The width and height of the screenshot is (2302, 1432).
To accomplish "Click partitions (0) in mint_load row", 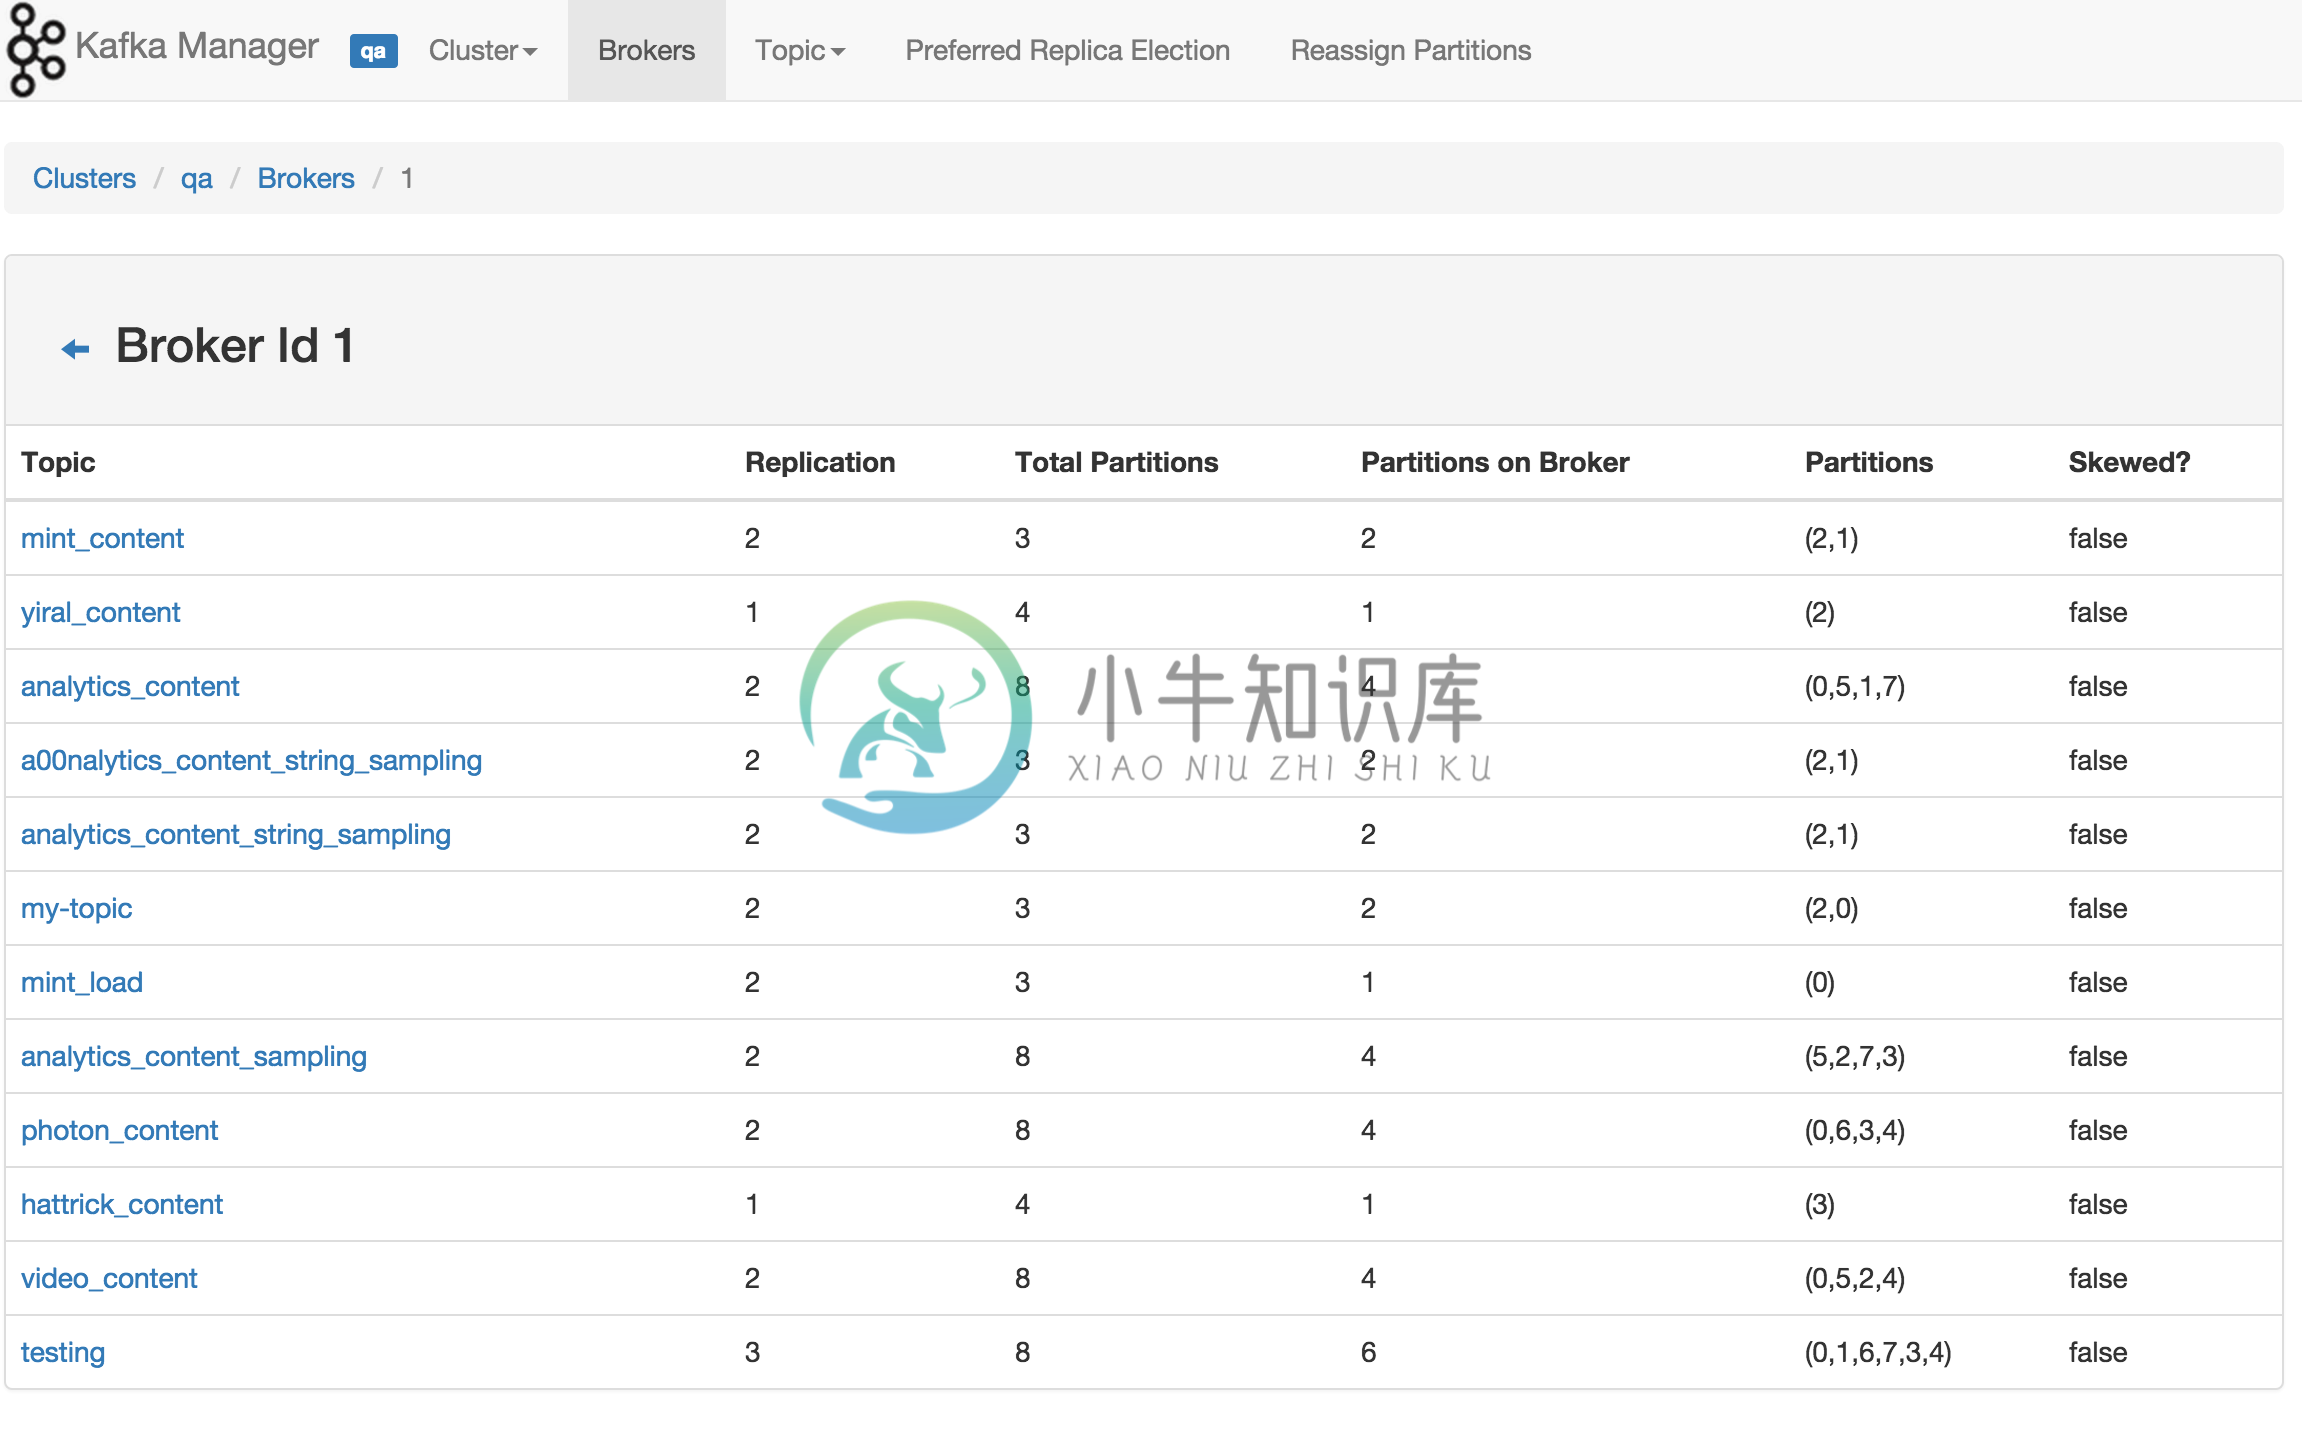I will [x=1819, y=982].
